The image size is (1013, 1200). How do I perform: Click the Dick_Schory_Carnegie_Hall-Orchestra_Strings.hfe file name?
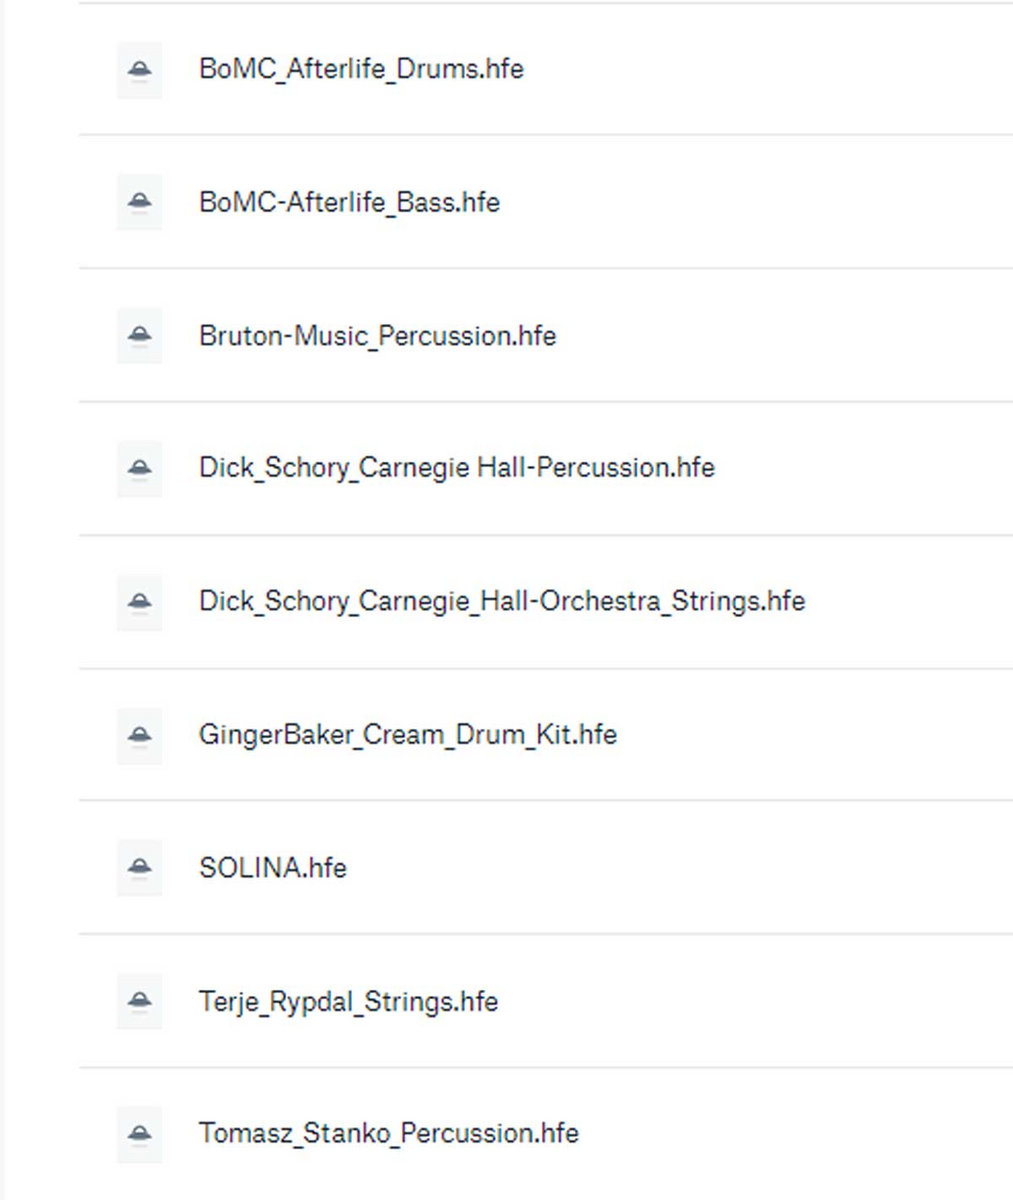(x=501, y=601)
